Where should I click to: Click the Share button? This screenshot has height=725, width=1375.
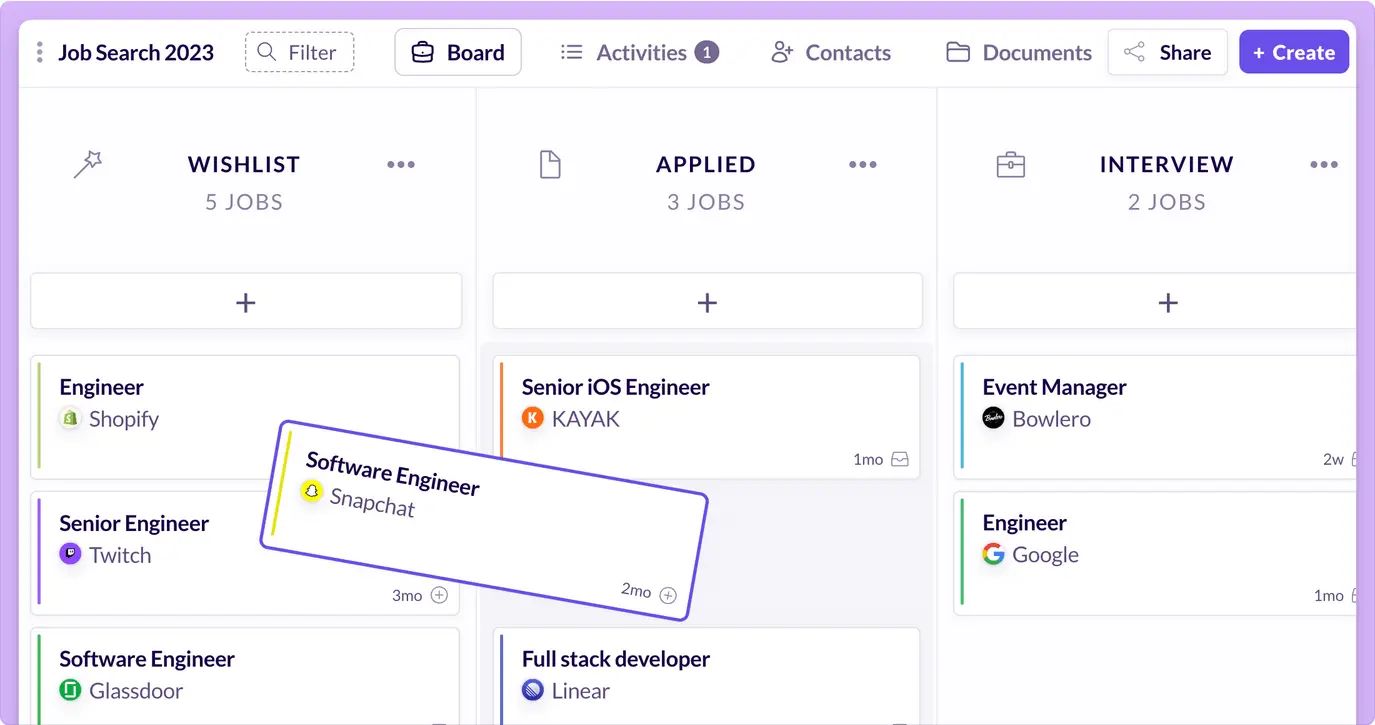1167,51
